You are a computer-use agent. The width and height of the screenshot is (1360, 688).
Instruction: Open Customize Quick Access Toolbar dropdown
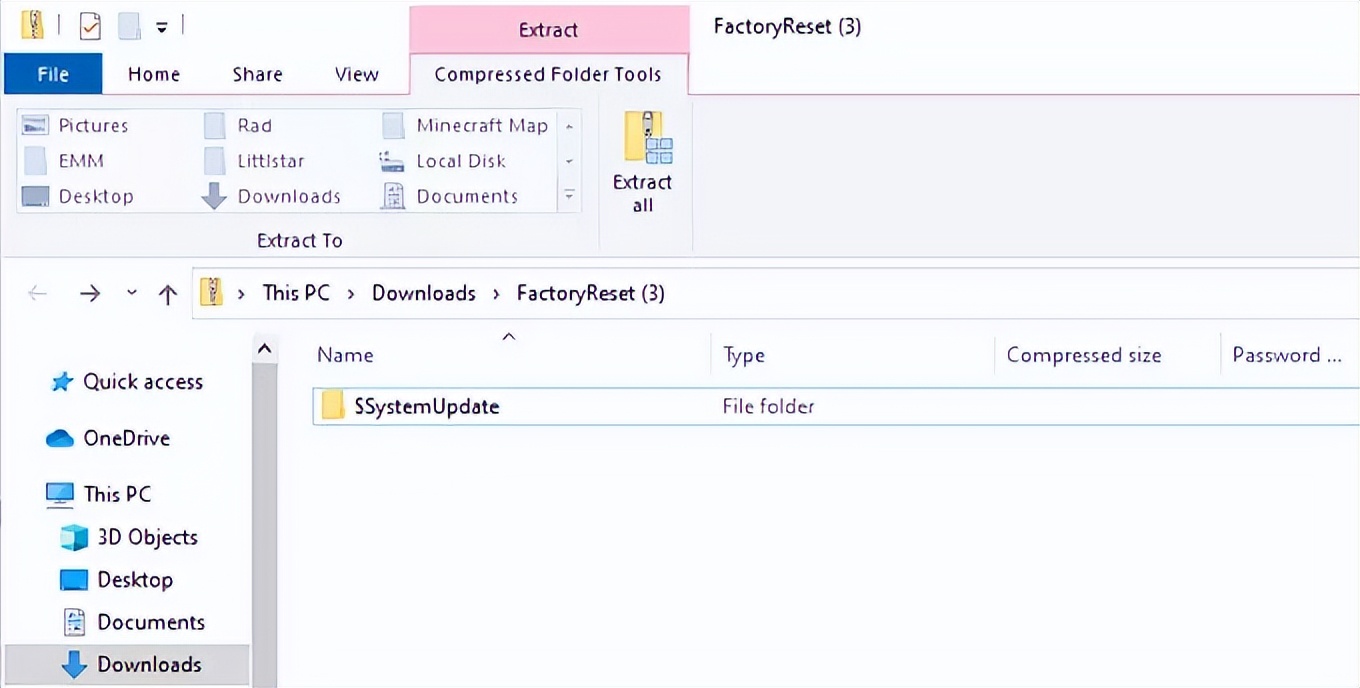[x=161, y=27]
